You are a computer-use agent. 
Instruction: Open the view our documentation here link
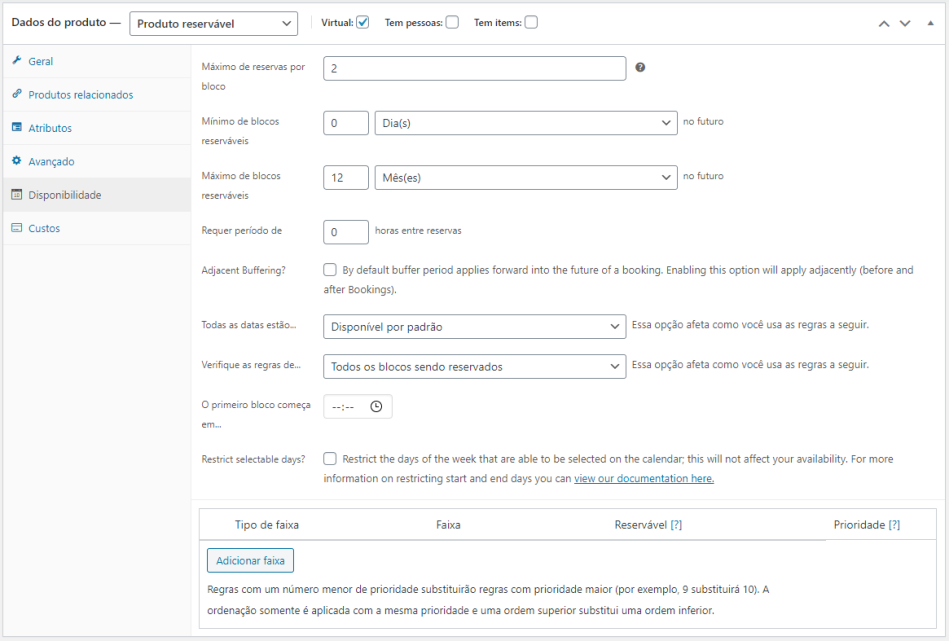pos(643,479)
